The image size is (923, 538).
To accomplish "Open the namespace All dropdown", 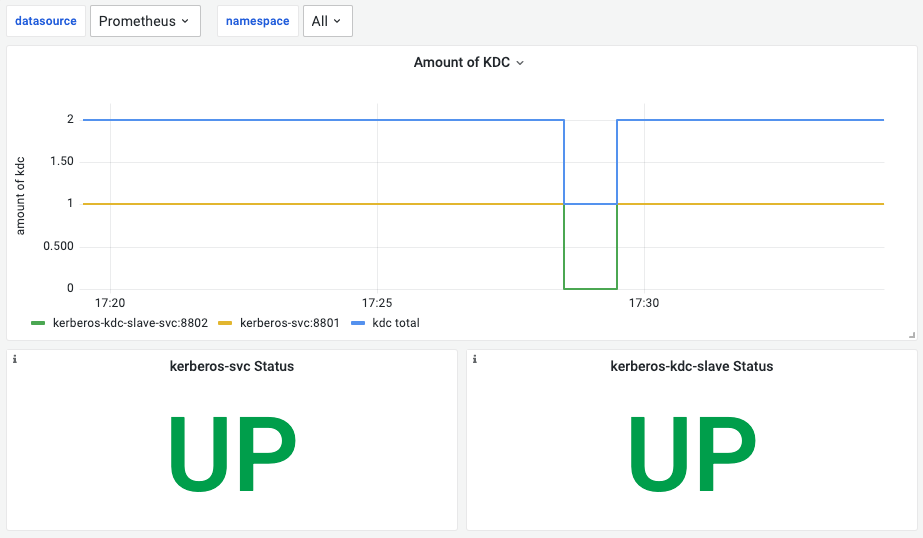I will 328,21.
